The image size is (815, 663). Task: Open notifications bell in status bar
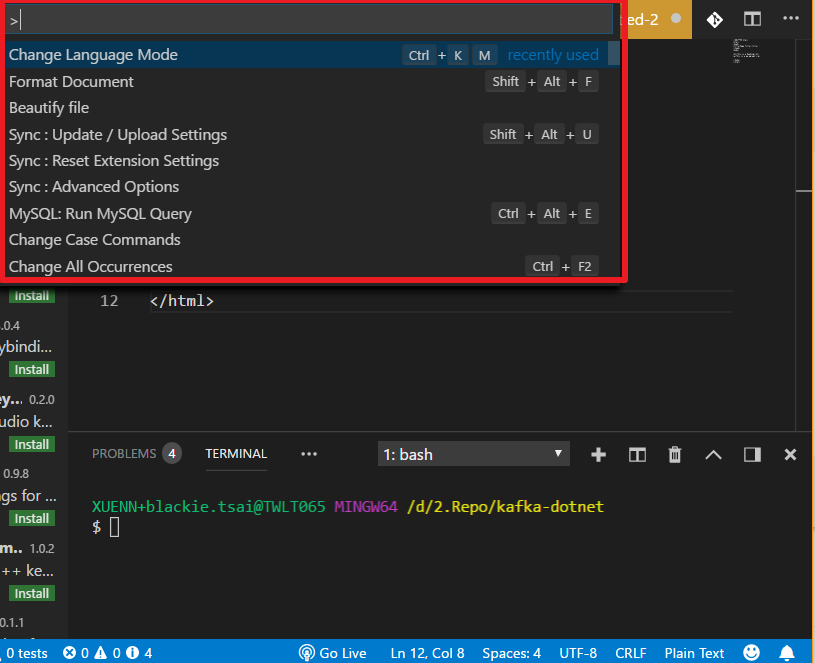coord(788,653)
